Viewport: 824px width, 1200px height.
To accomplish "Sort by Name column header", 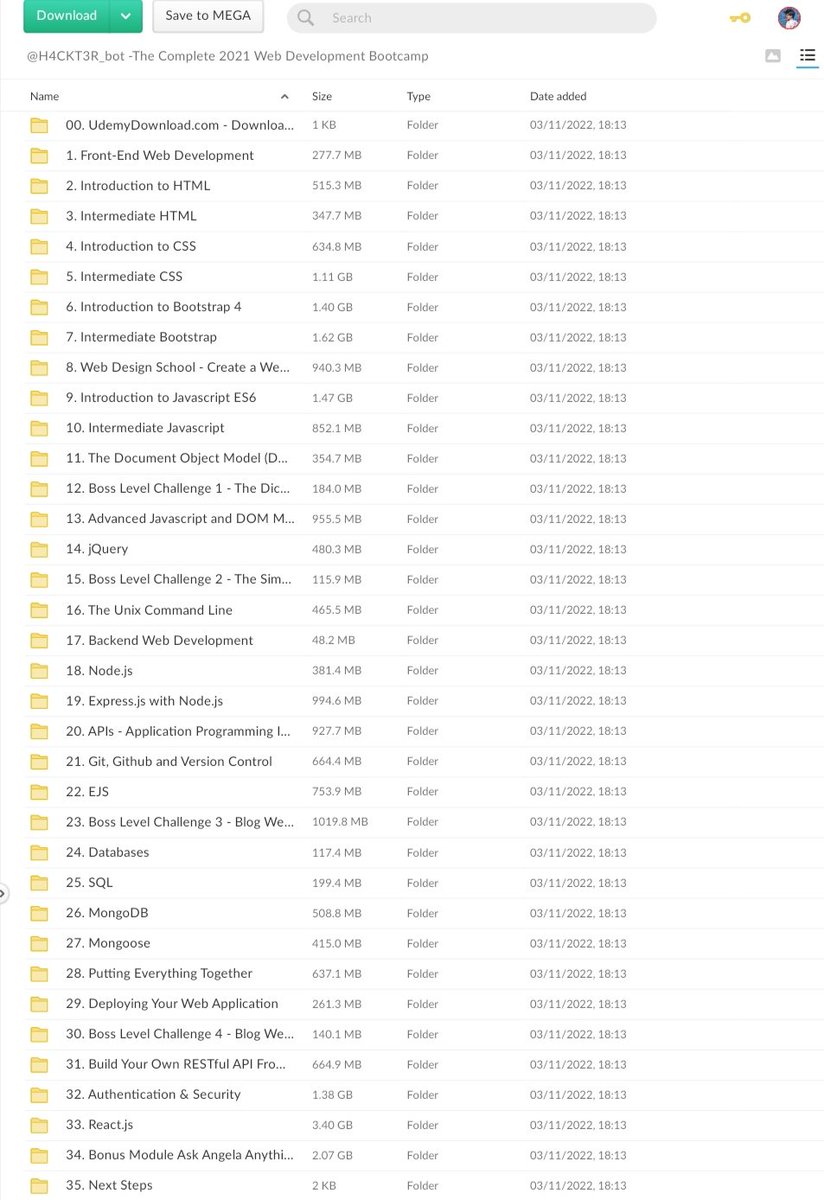I will click(45, 97).
